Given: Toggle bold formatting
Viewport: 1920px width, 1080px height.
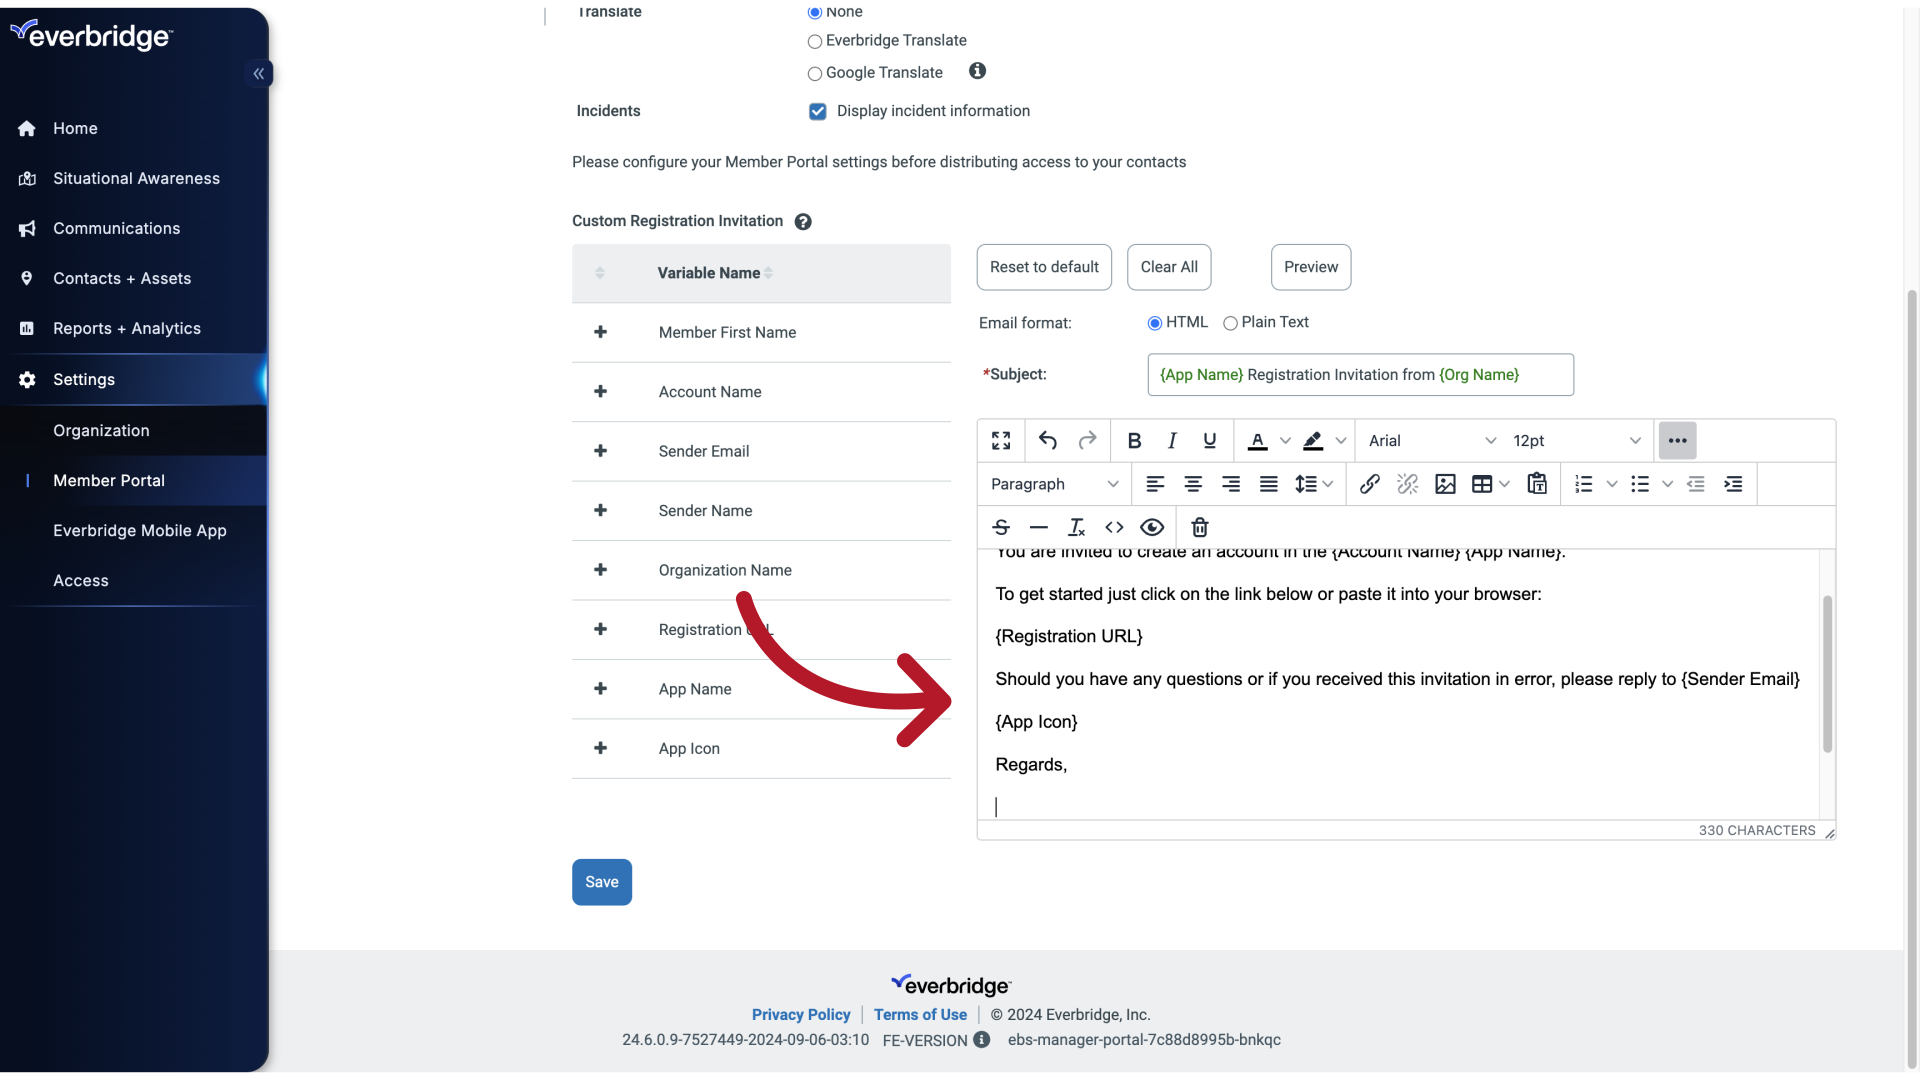Looking at the screenshot, I should (1134, 440).
